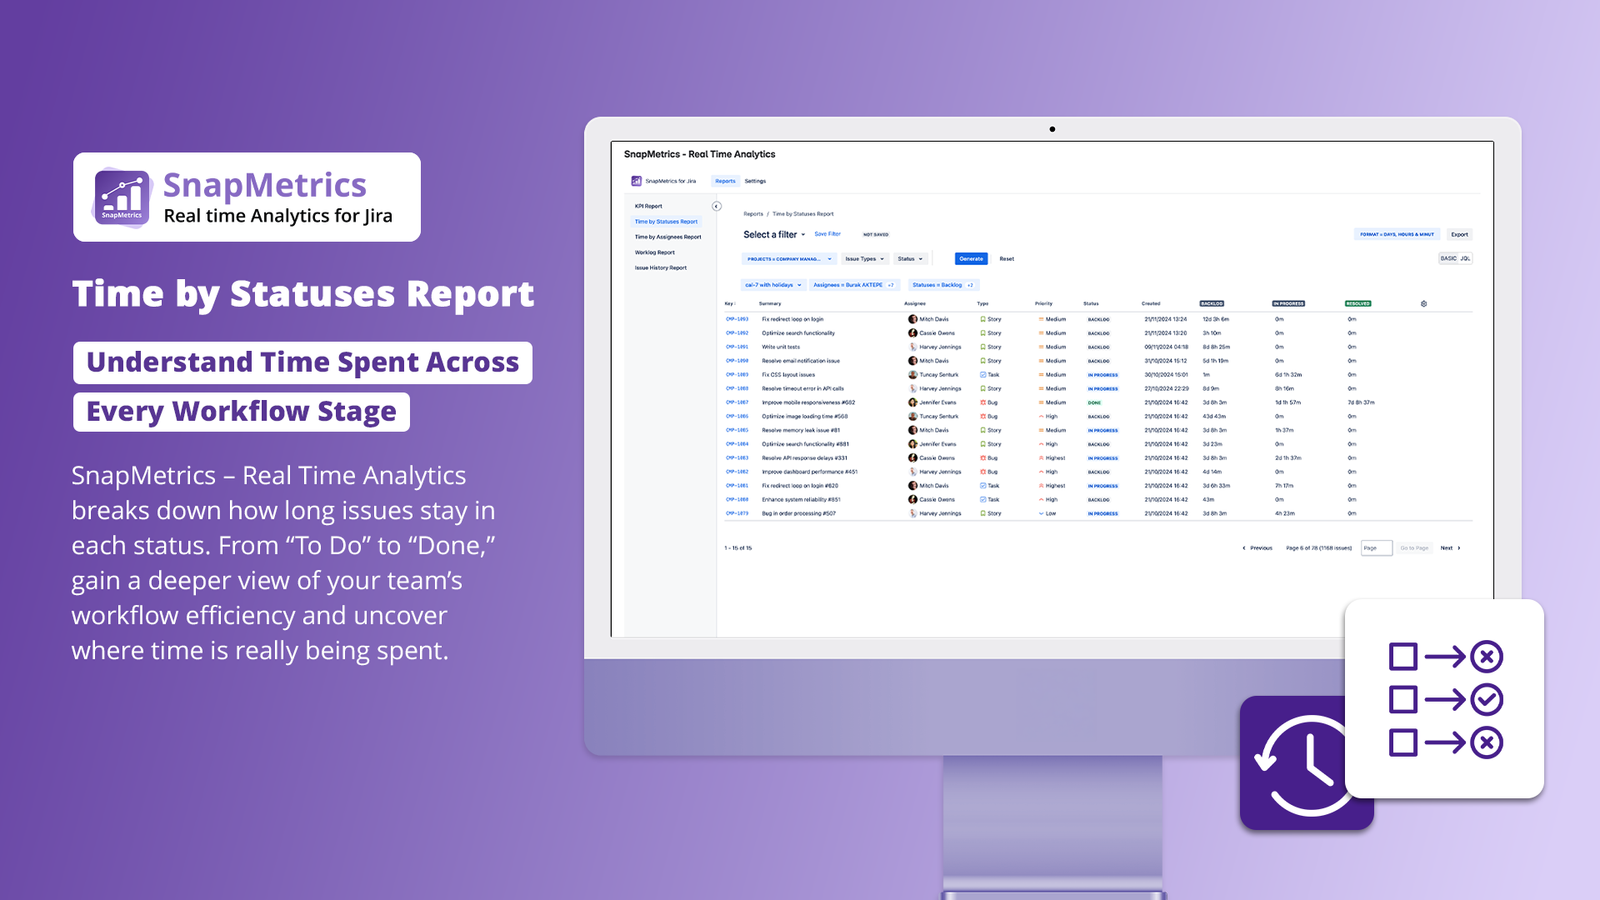Open issue key link of Fix redirect loop on login

(x=737, y=319)
